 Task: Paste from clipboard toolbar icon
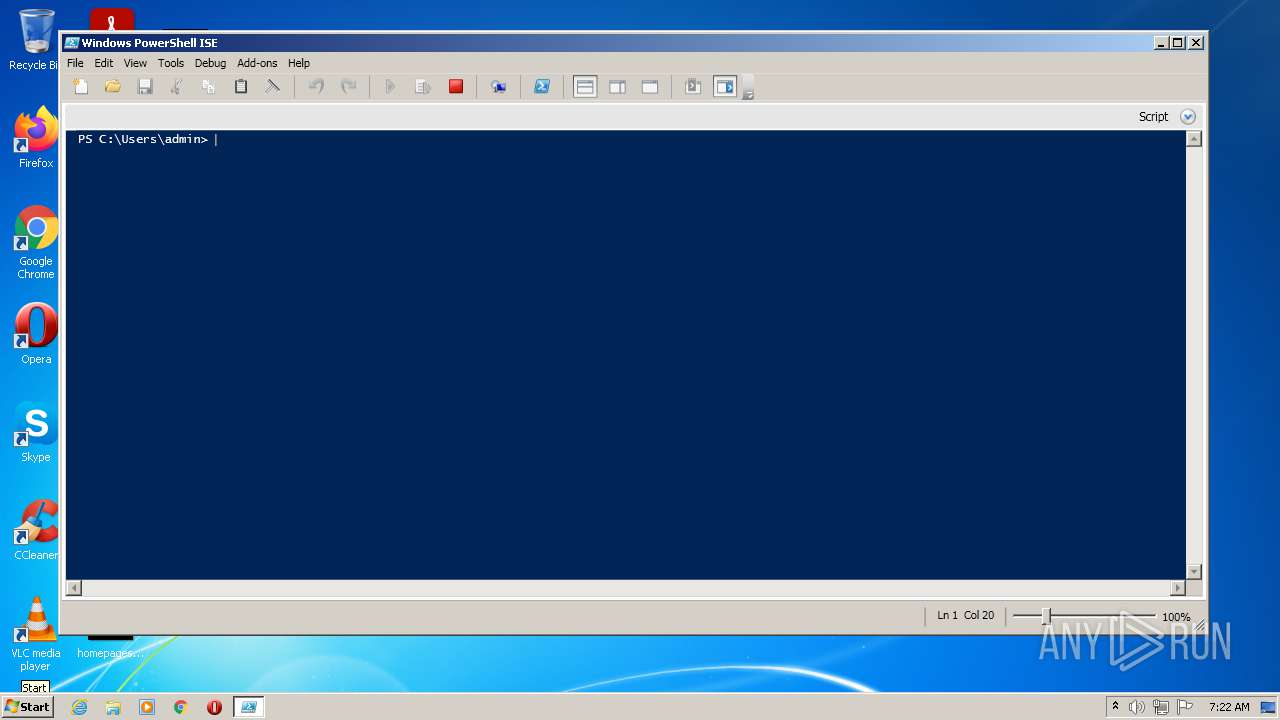241,87
